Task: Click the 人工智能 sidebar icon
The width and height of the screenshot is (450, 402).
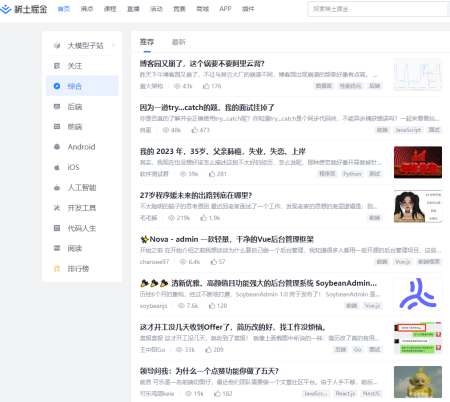Action: (x=57, y=188)
